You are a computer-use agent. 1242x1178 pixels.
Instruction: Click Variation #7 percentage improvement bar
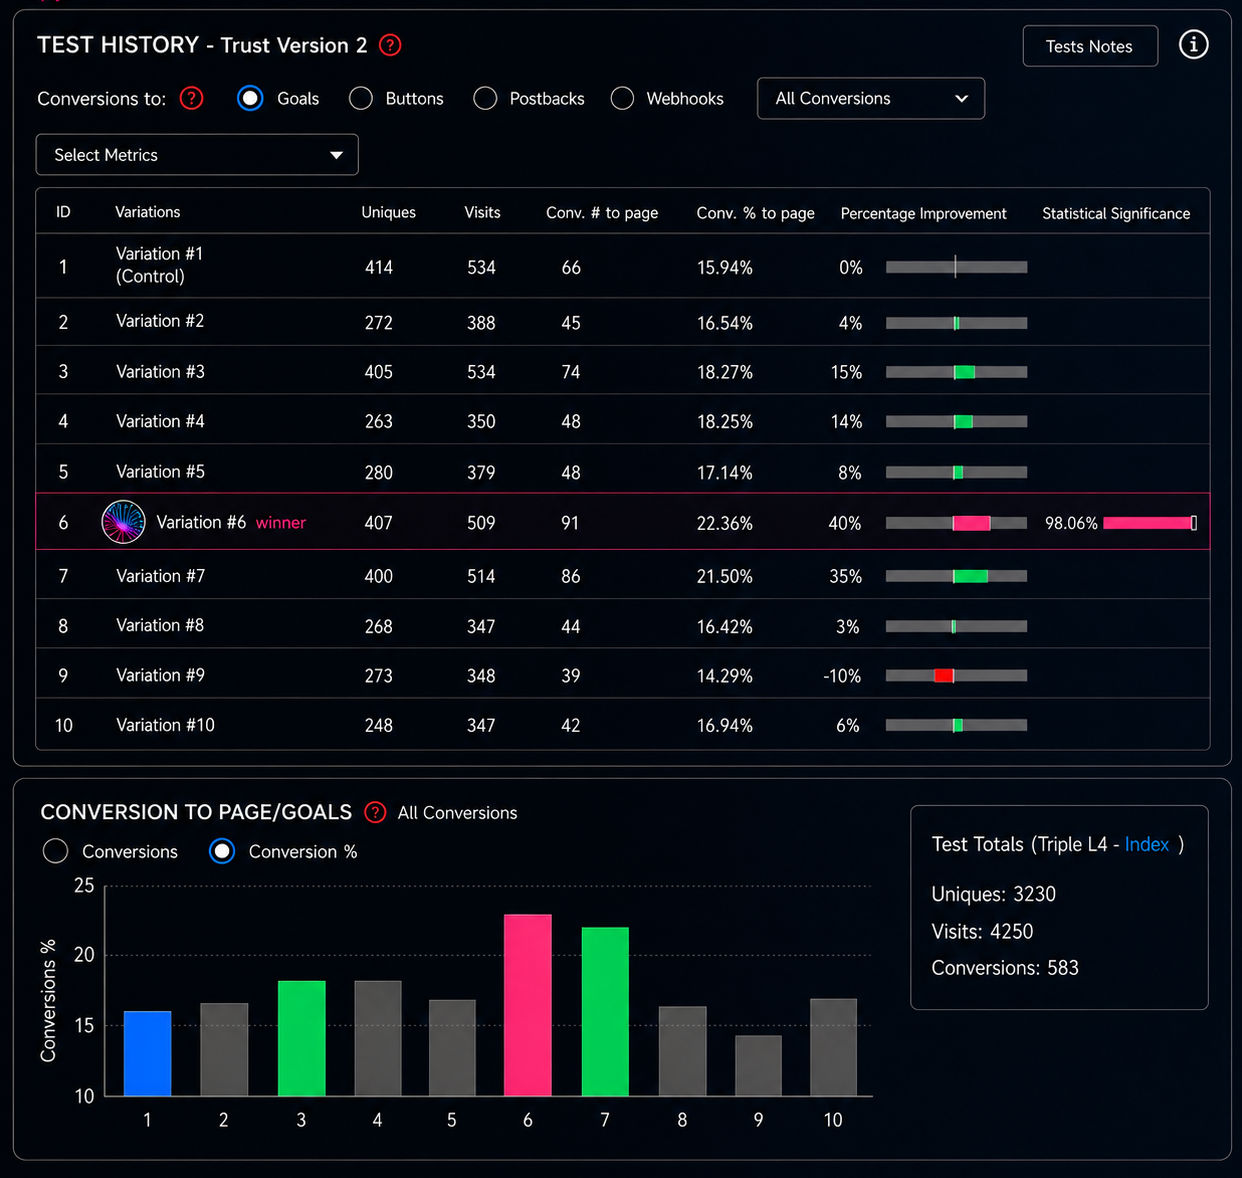[956, 576]
